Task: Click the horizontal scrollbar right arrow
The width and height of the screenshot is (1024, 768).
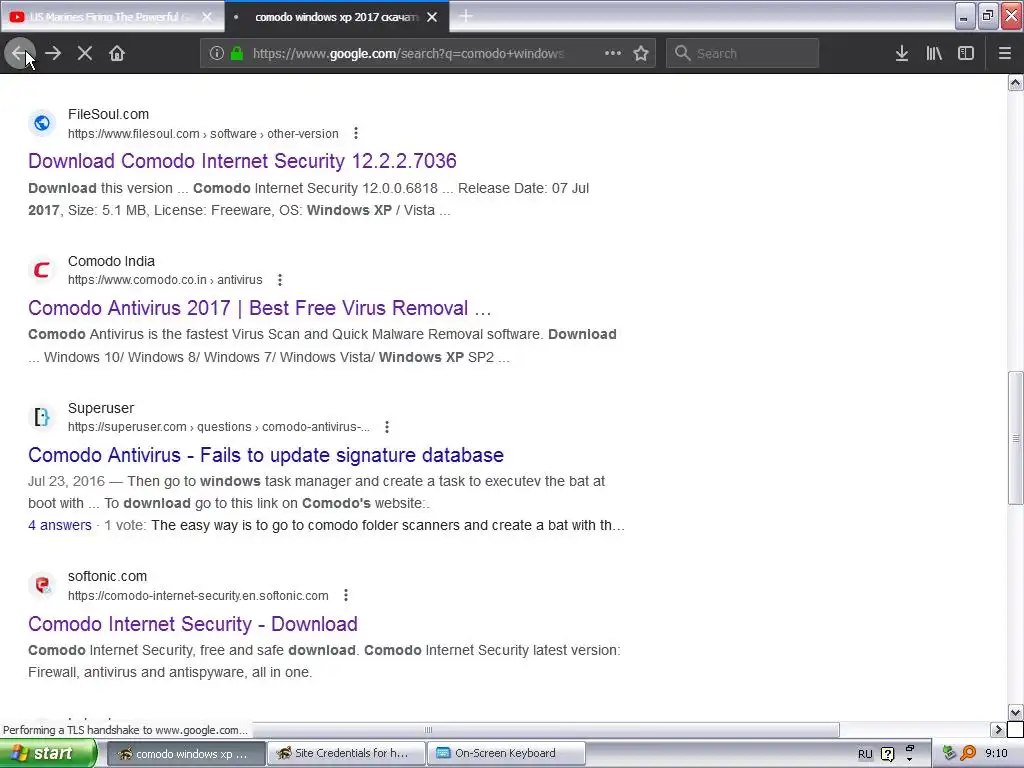Action: (998, 729)
